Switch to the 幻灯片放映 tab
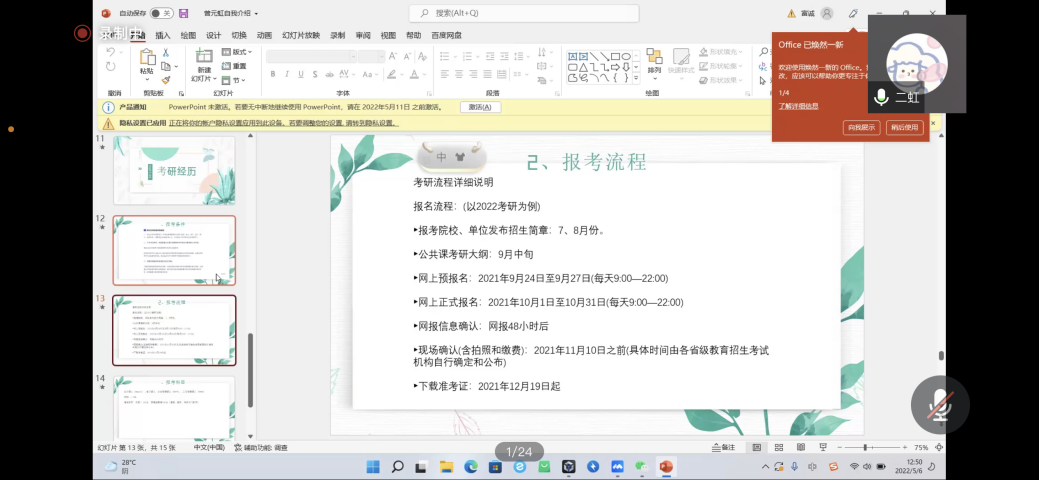This screenshot has width=1039, height=480. click(301, 35)
